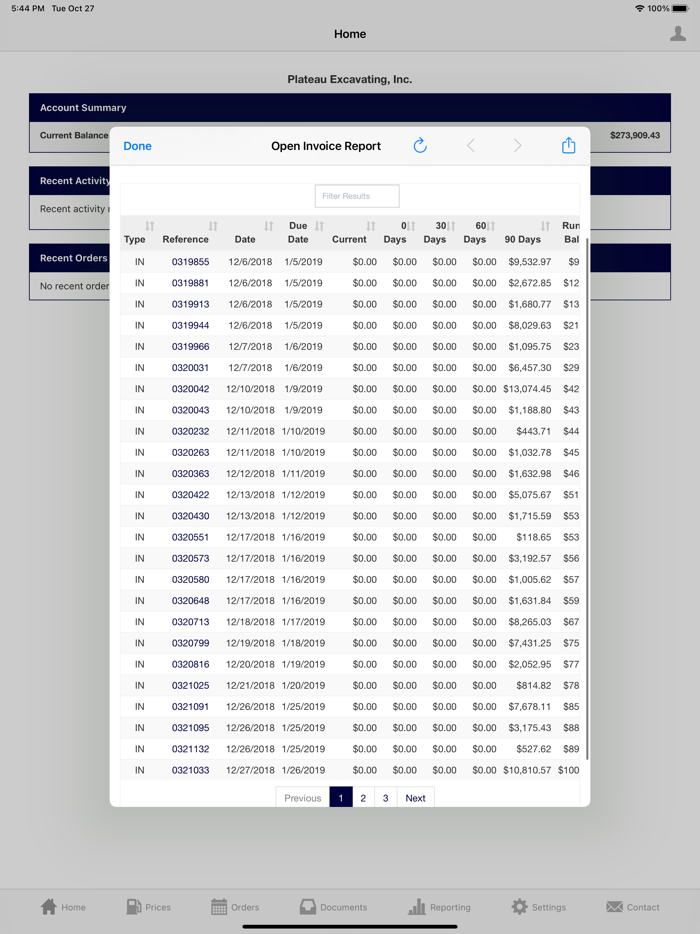
Task: Open invoice 0320263
Action: click(191, 452)
